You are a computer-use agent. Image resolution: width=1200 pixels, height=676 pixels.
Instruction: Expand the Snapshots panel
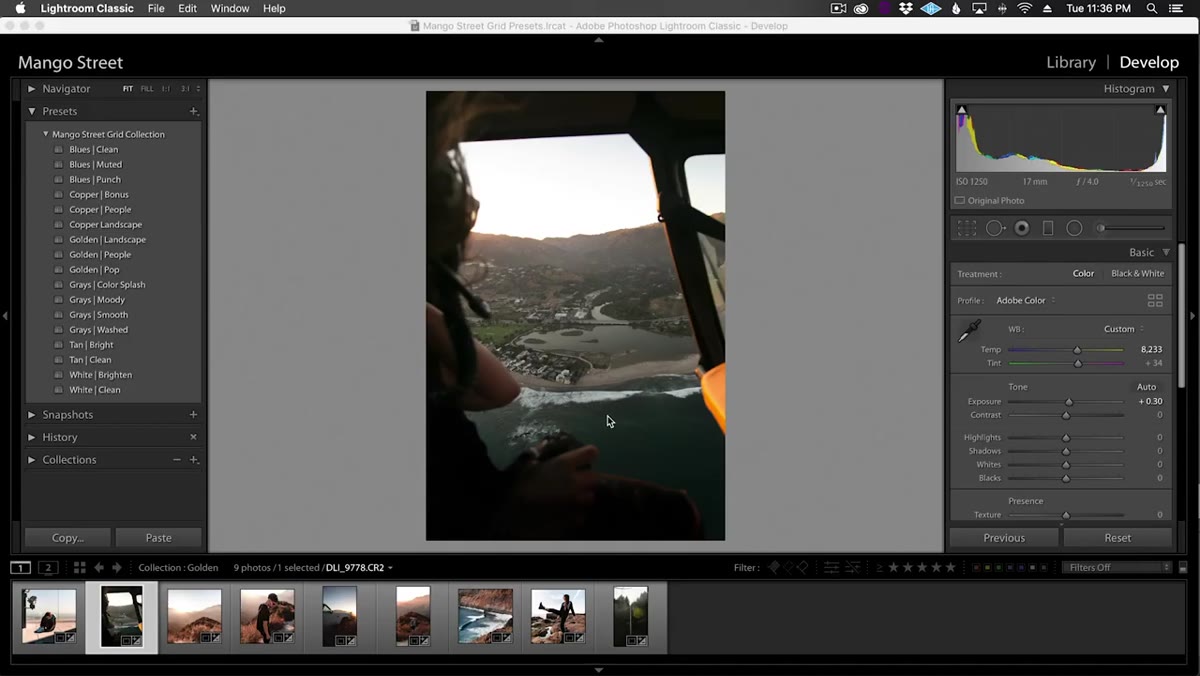click(x=32, y=414)
